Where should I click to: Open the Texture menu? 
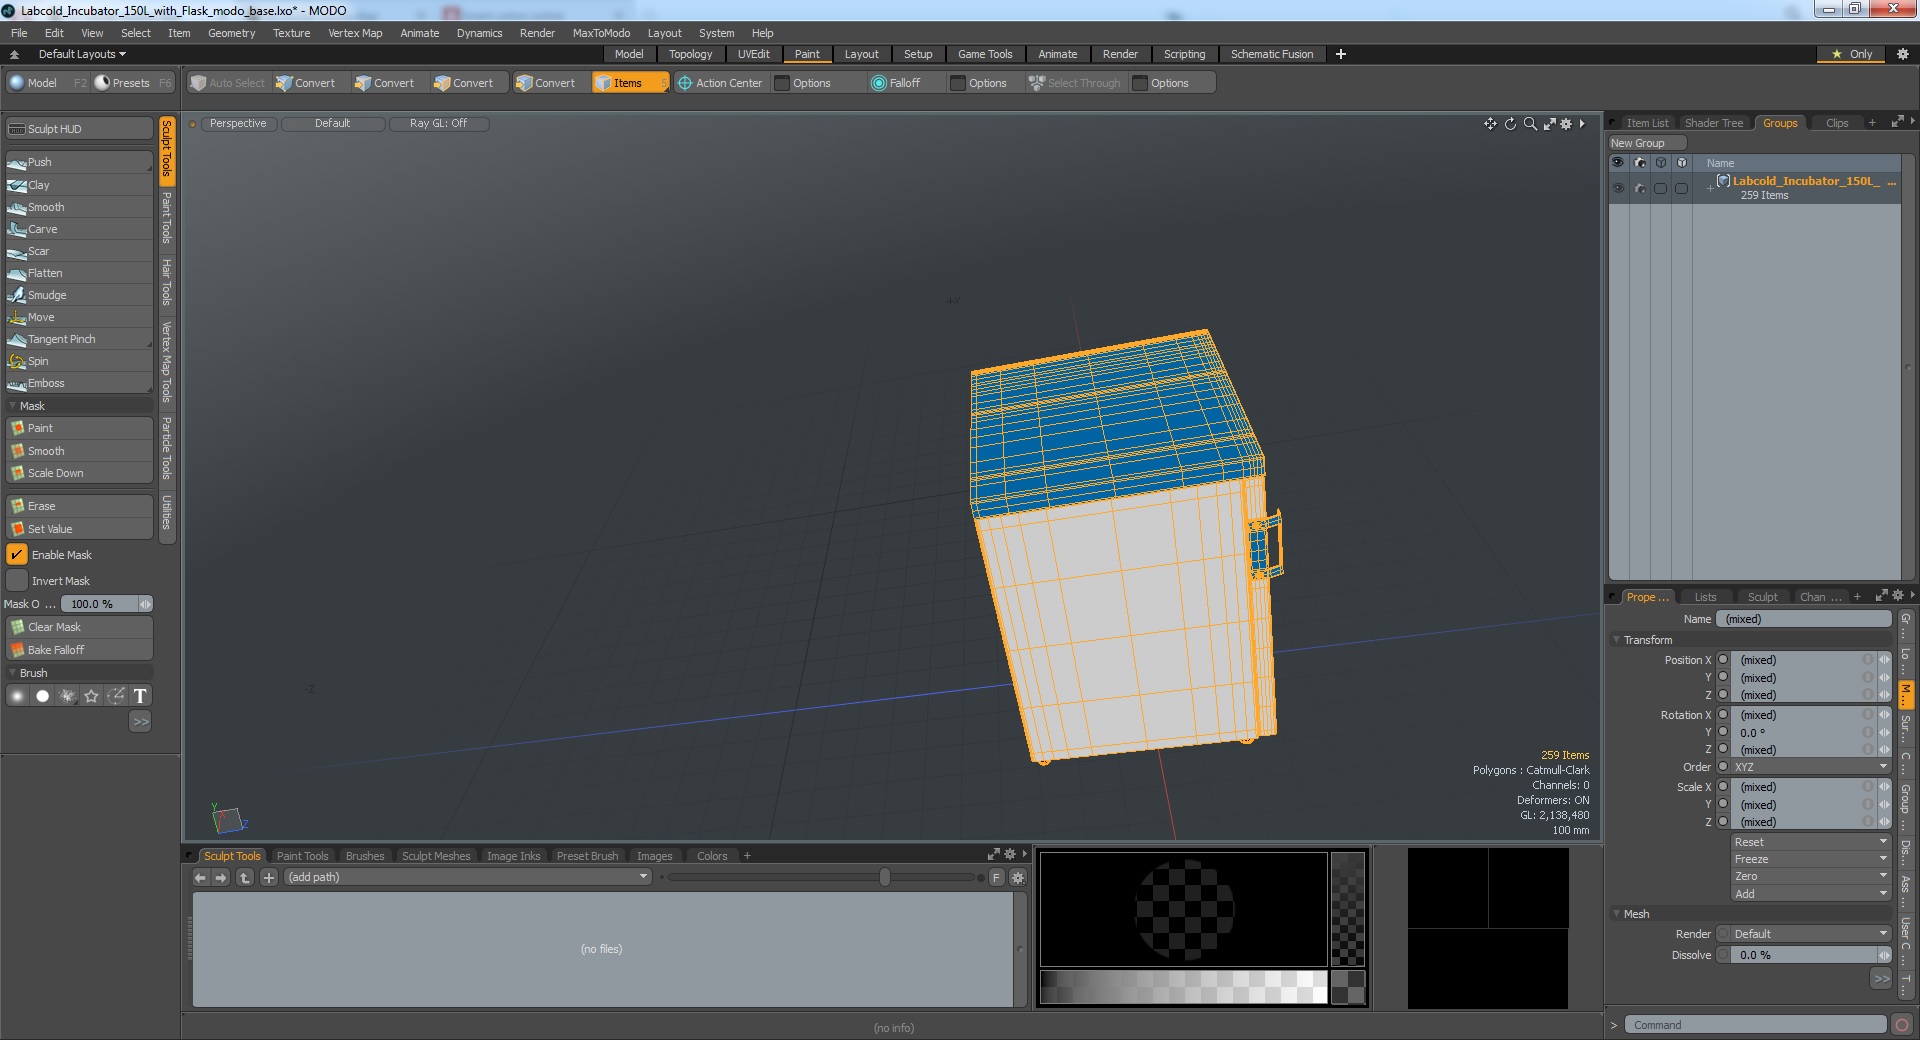tap(291, 33)
